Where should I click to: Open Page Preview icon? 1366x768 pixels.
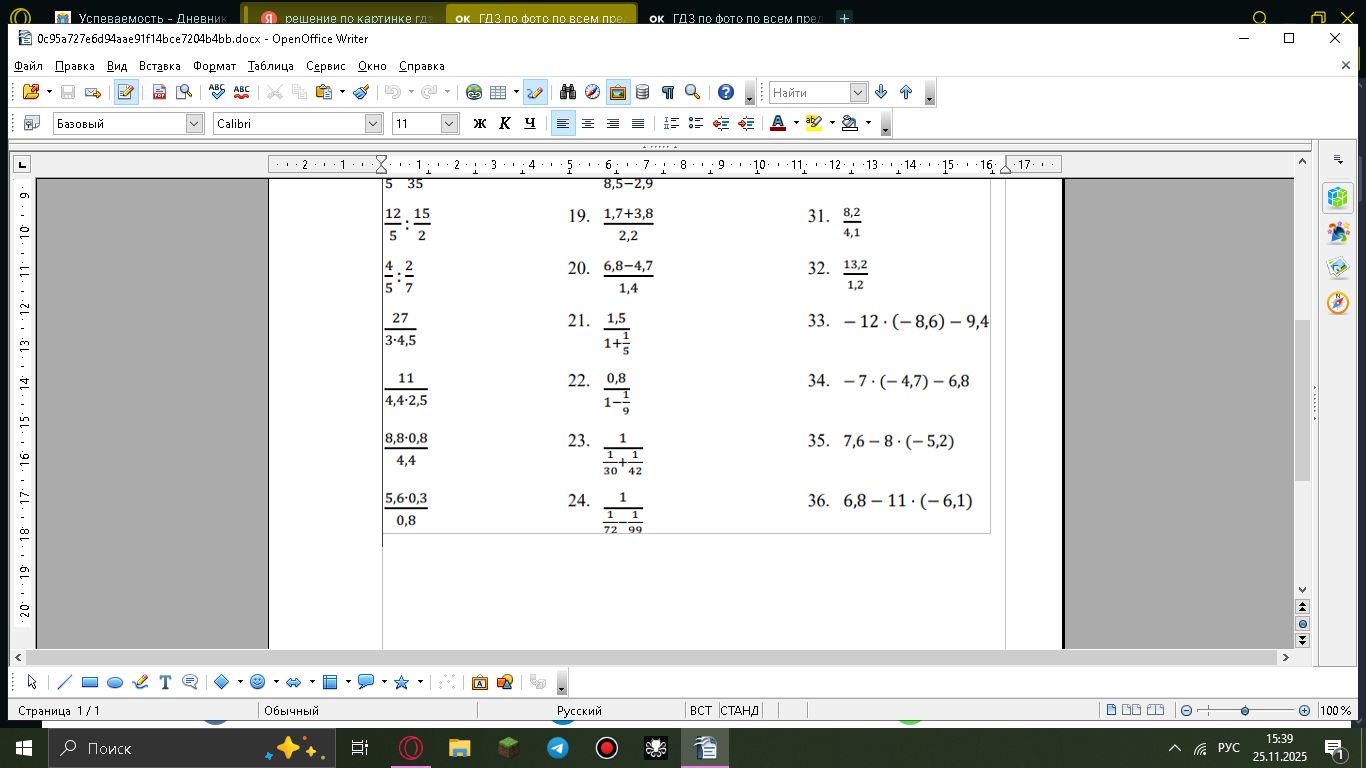coord(184,92)
